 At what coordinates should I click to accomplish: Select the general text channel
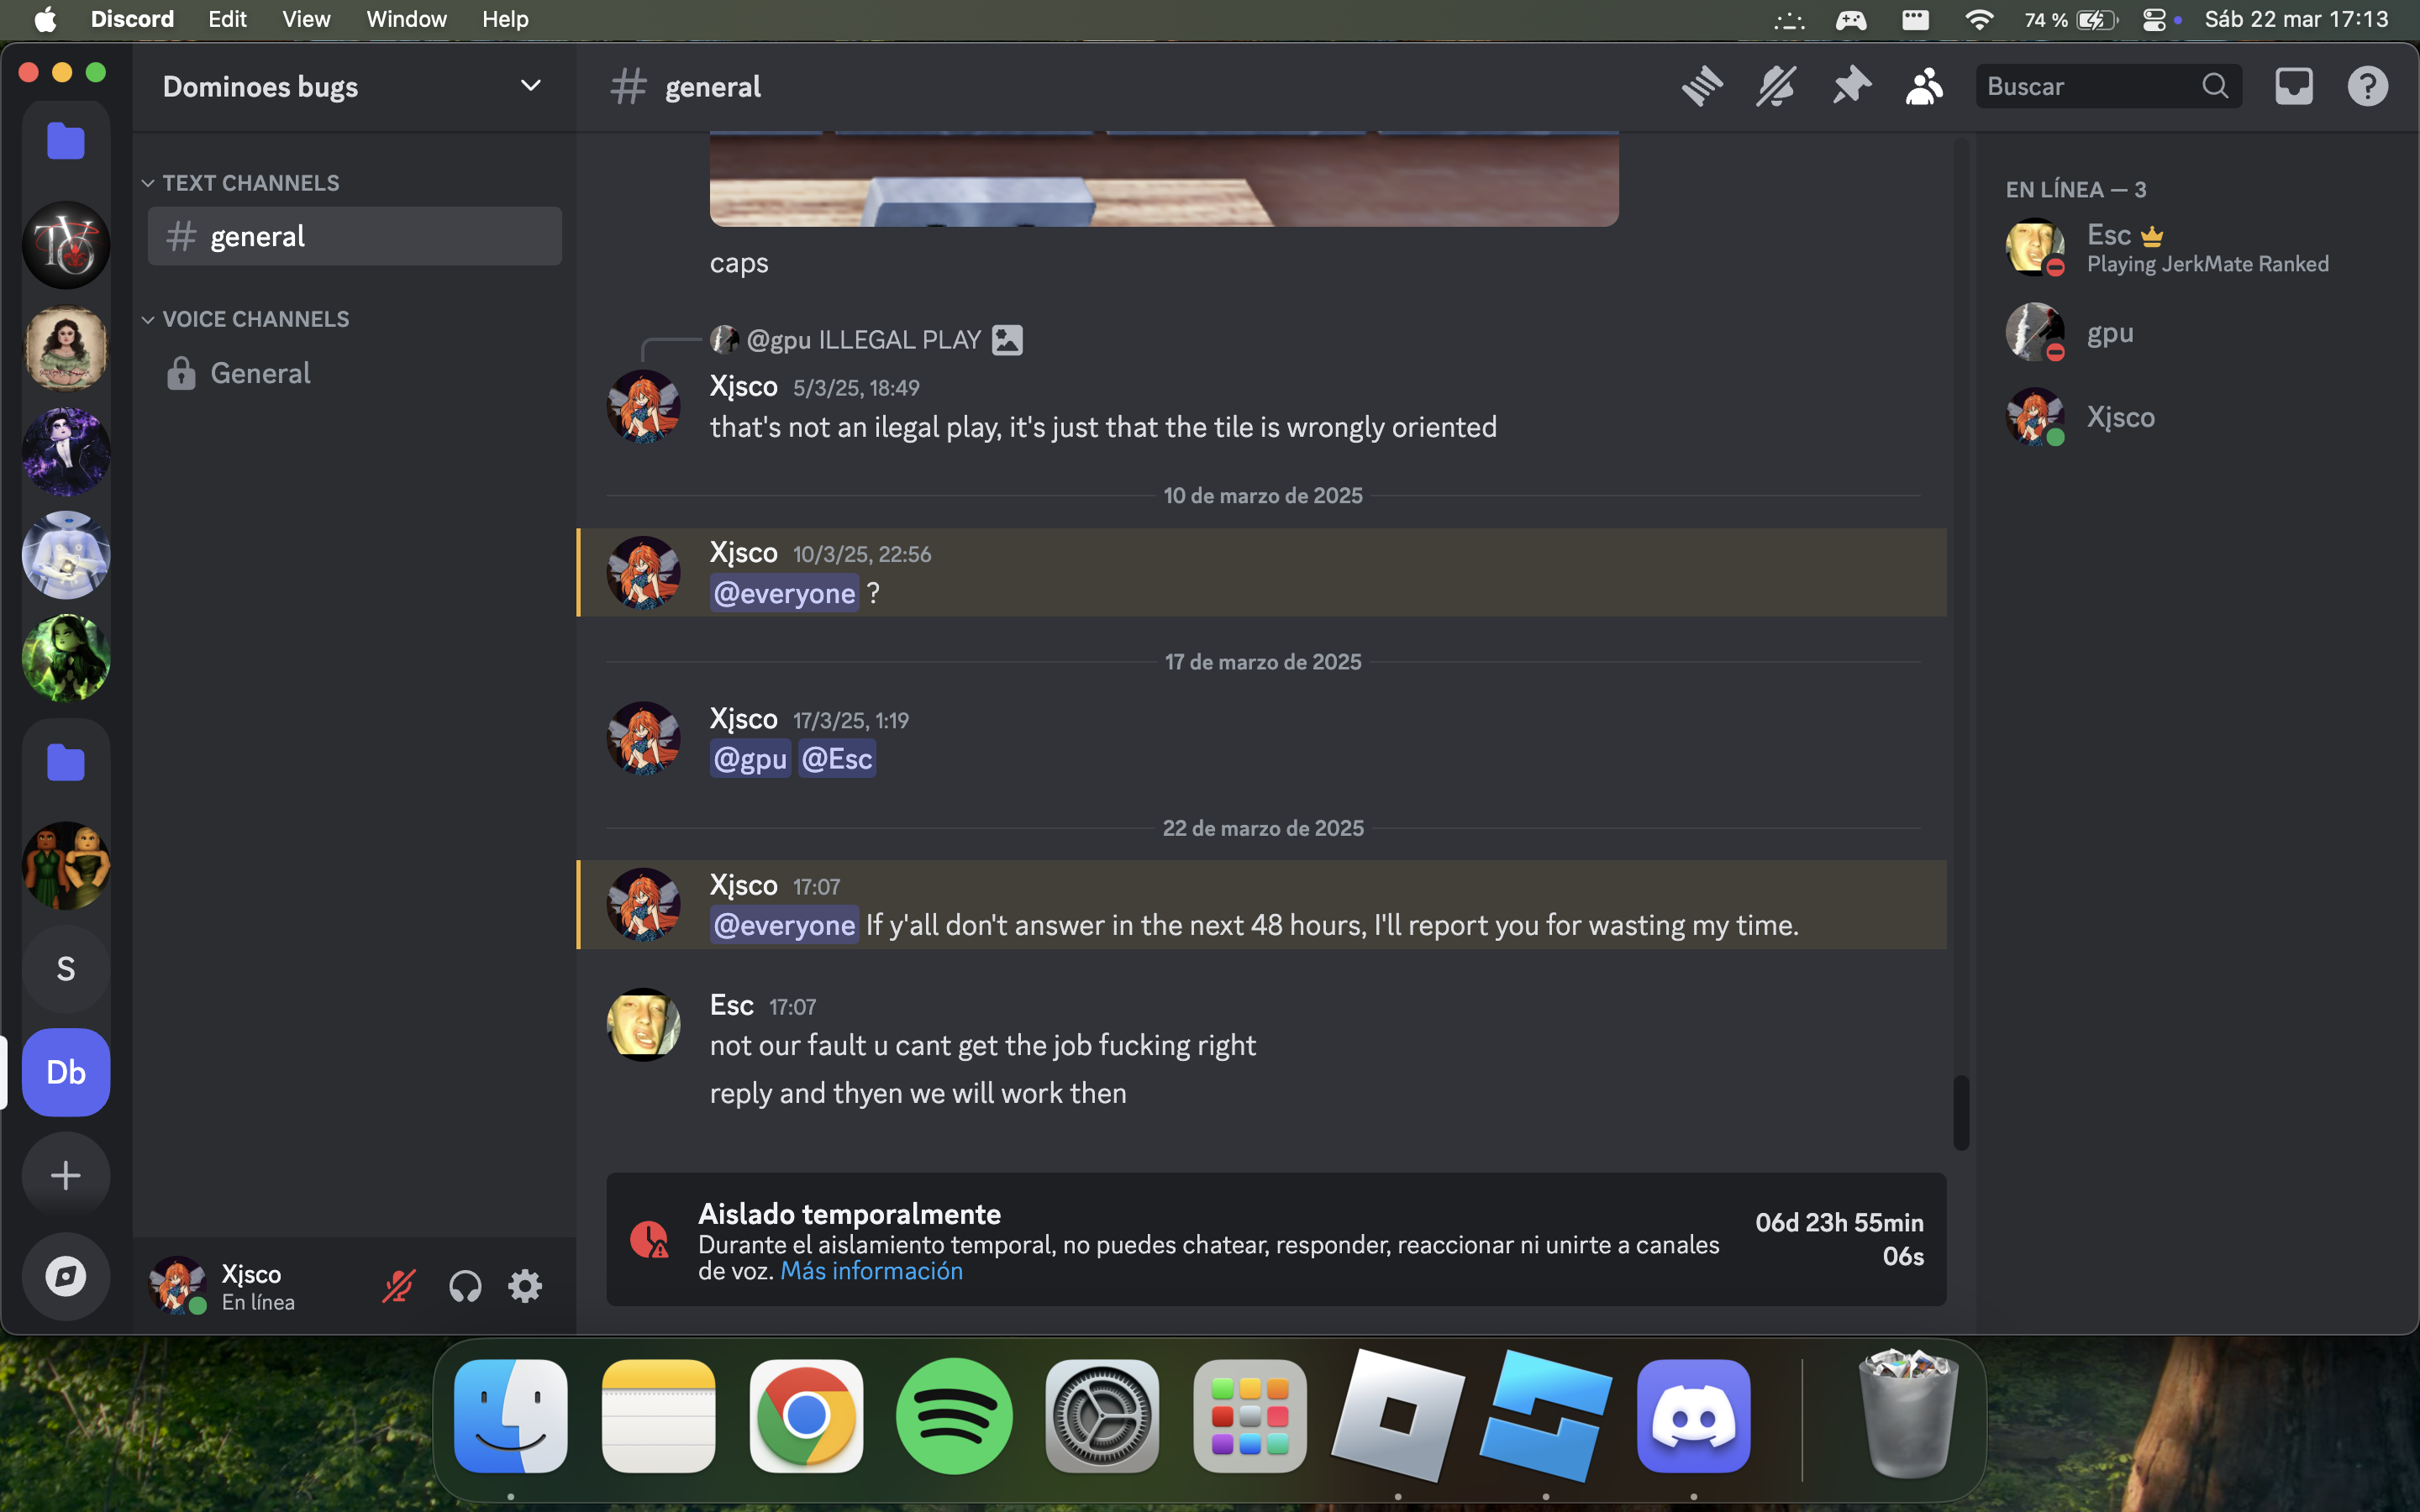tap(354, 236)
